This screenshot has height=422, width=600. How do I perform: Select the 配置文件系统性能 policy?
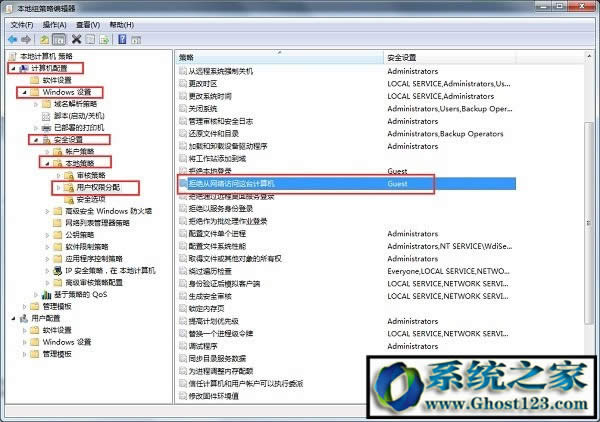[217, 246]
